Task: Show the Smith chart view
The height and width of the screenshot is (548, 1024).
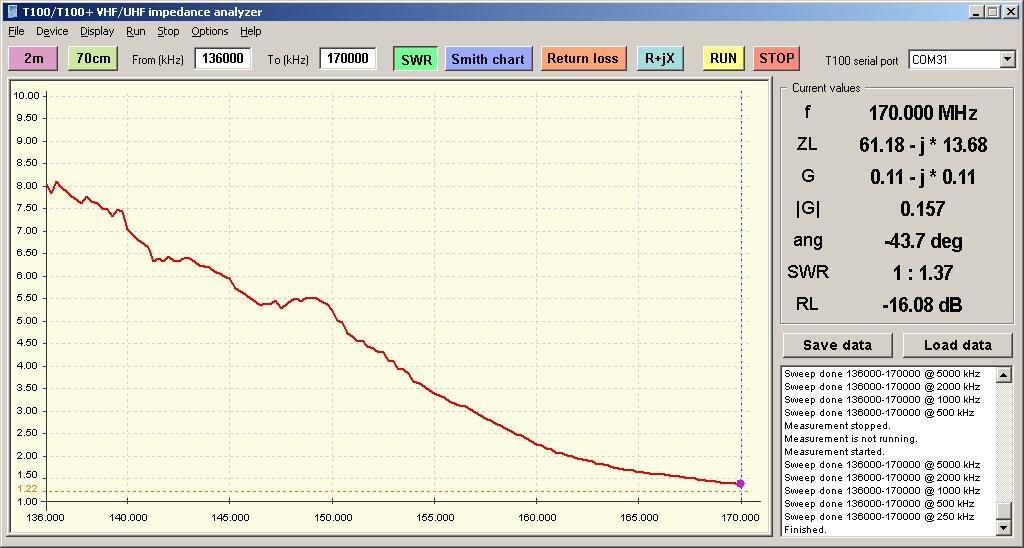Action: coord(488,59)
